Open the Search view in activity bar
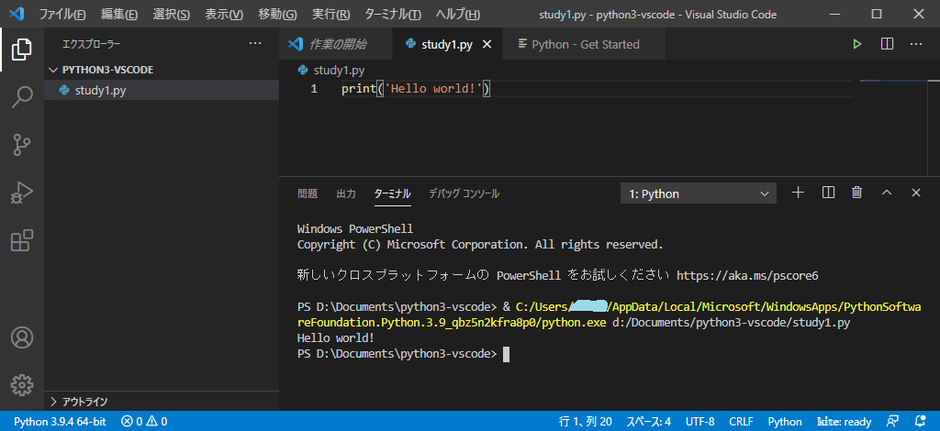Viewport: 940px width, 431px height. (x=22, y=96)
